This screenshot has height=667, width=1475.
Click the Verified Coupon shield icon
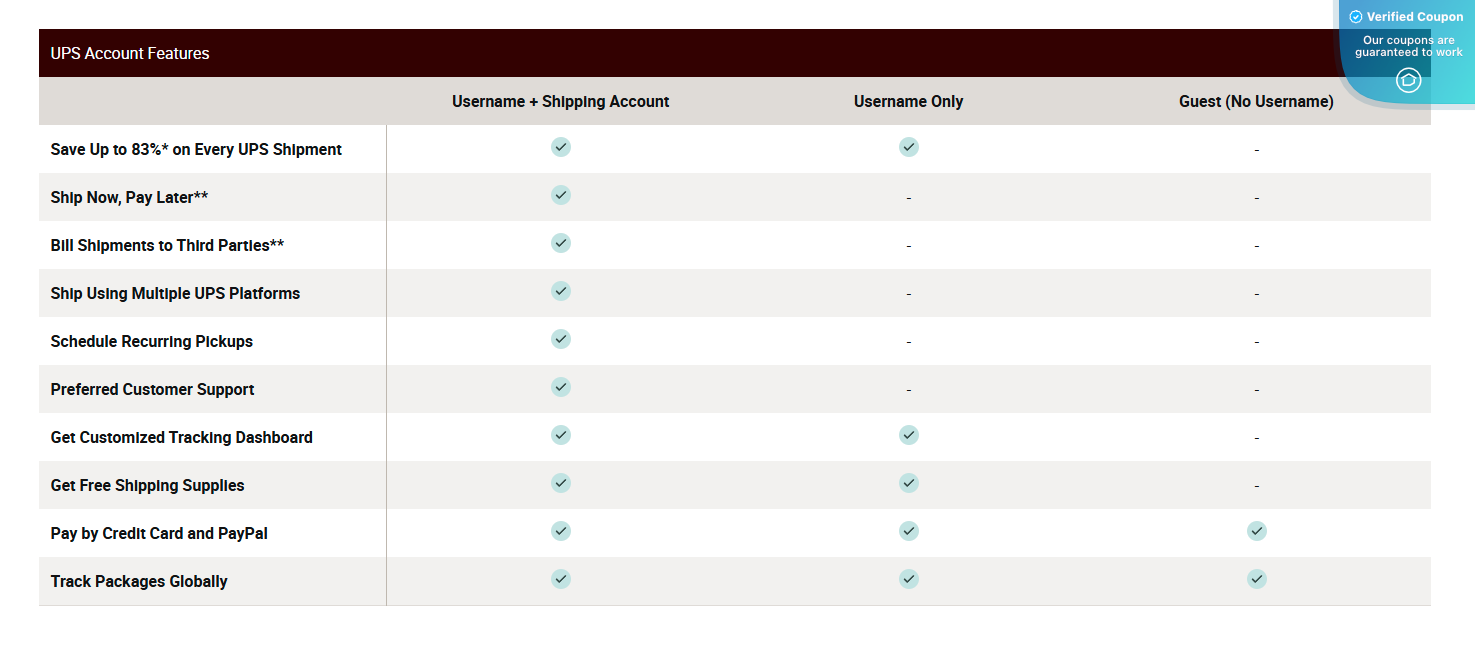click(1408, 80)
